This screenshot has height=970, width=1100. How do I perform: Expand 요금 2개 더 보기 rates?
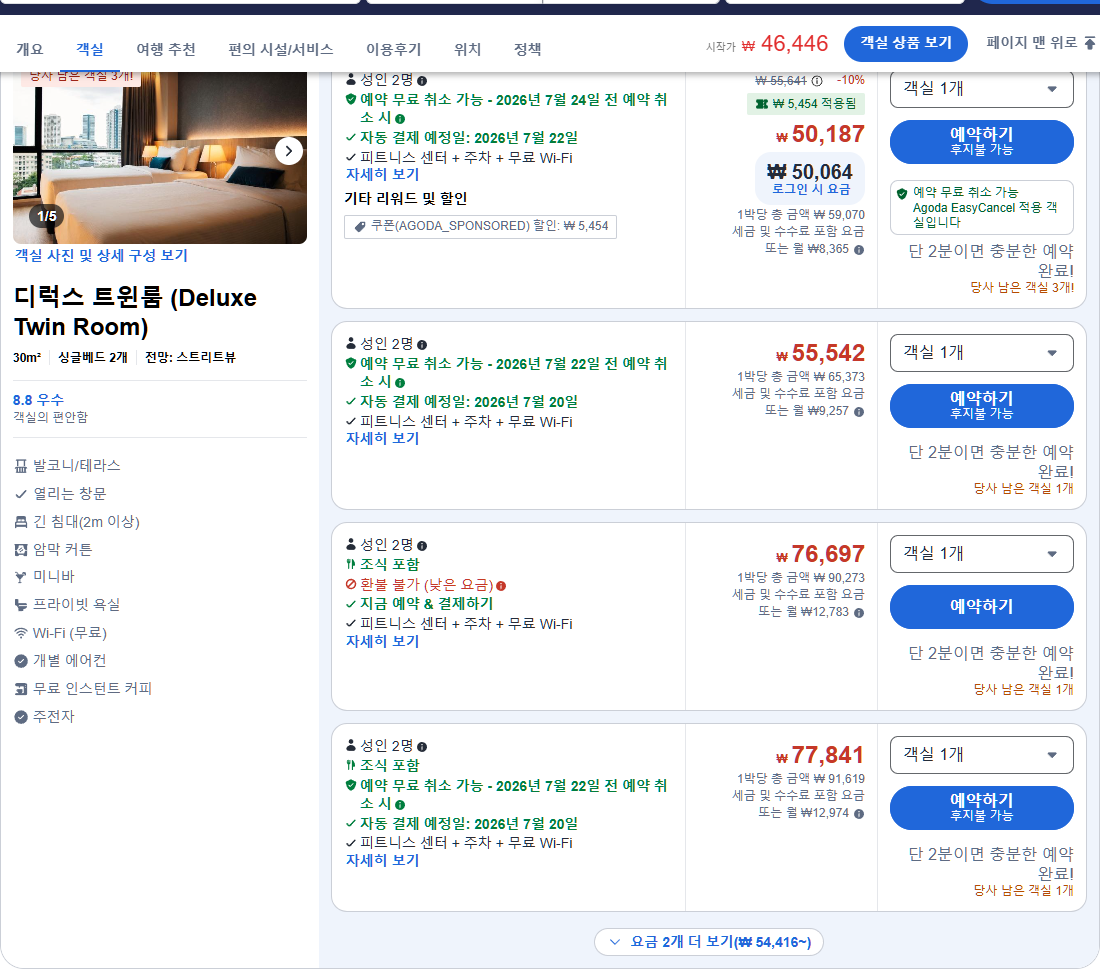[709, 942]
